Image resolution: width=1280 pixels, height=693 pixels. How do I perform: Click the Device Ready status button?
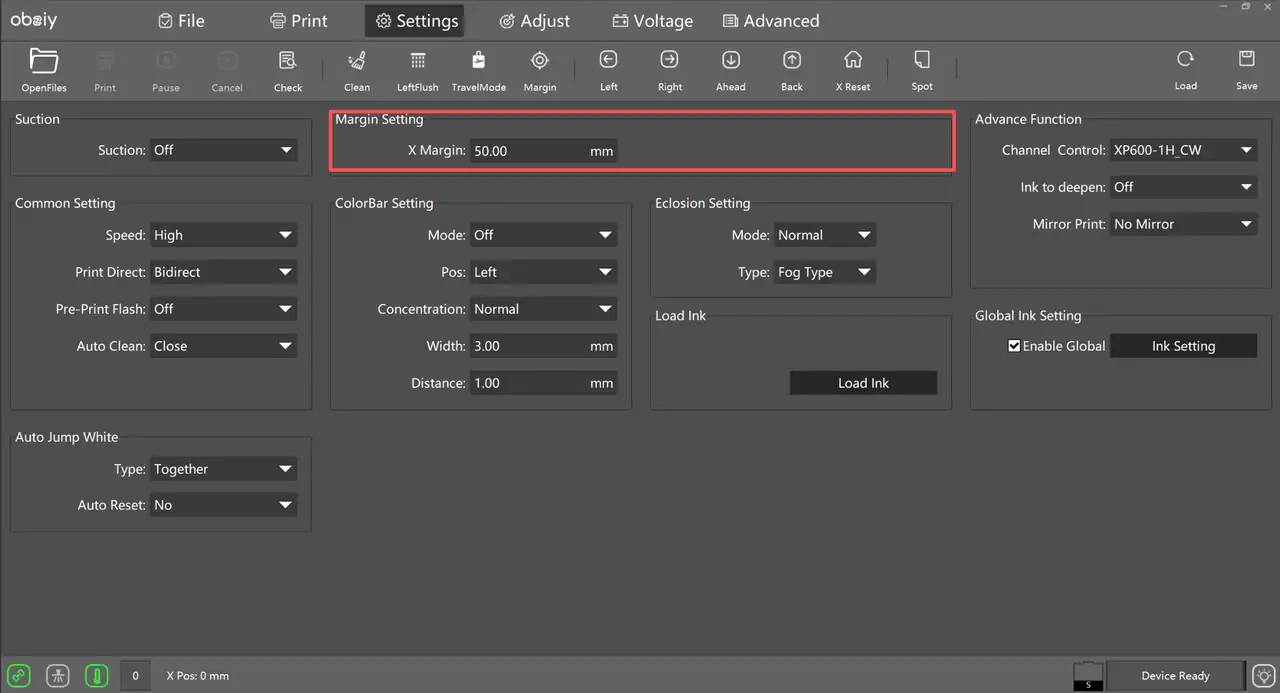click(x=1175, y=676)
